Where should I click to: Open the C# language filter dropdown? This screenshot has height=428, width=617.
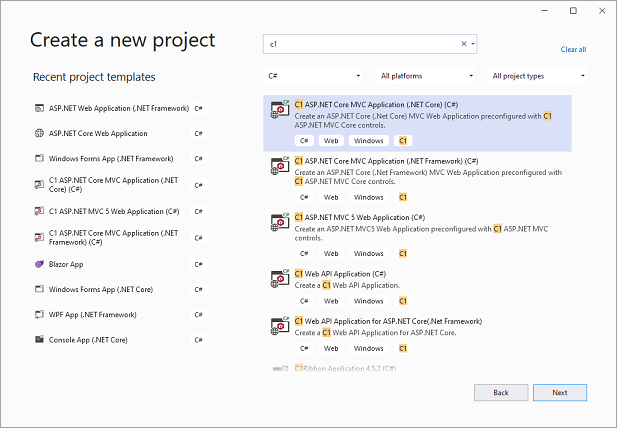coord(314,76)
